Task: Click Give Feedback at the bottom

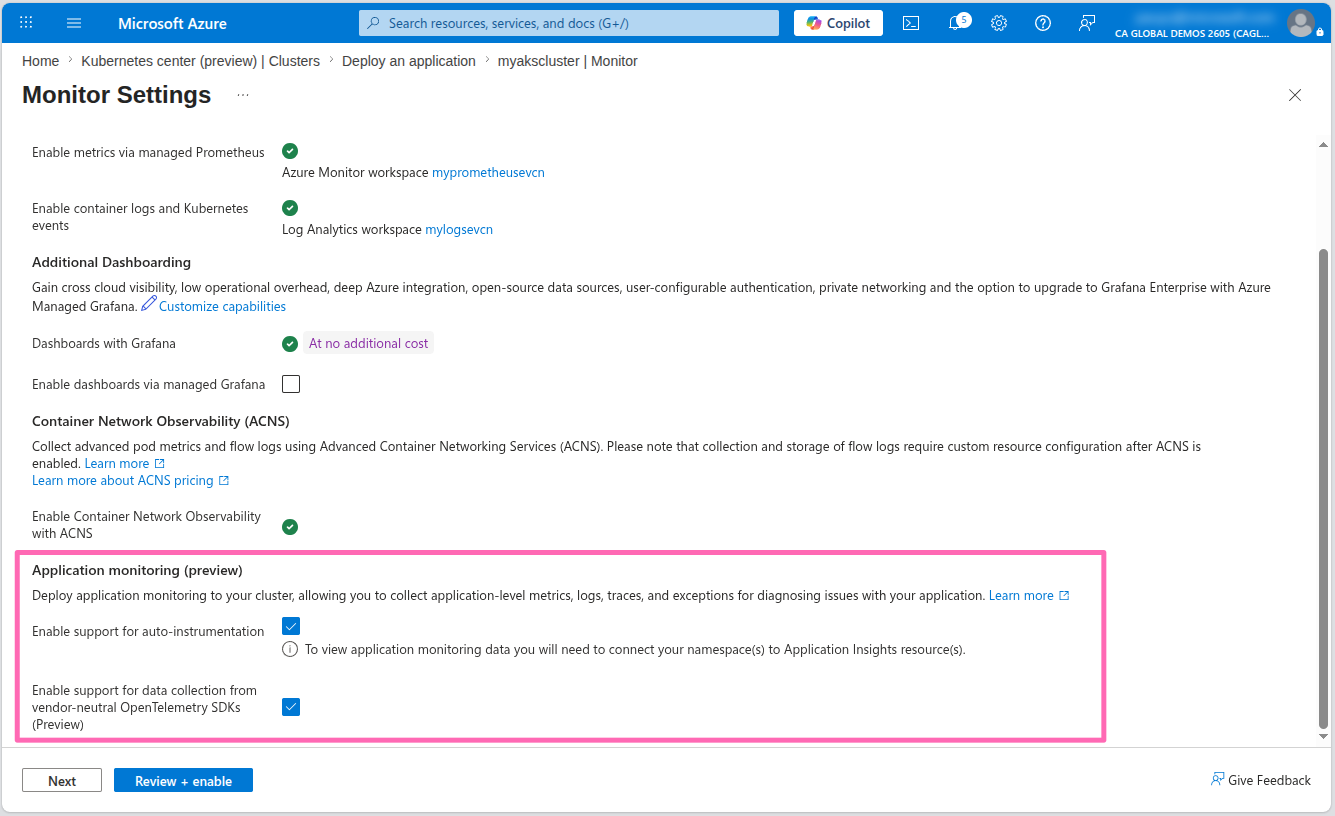Action: click(x=1260, y=780)
